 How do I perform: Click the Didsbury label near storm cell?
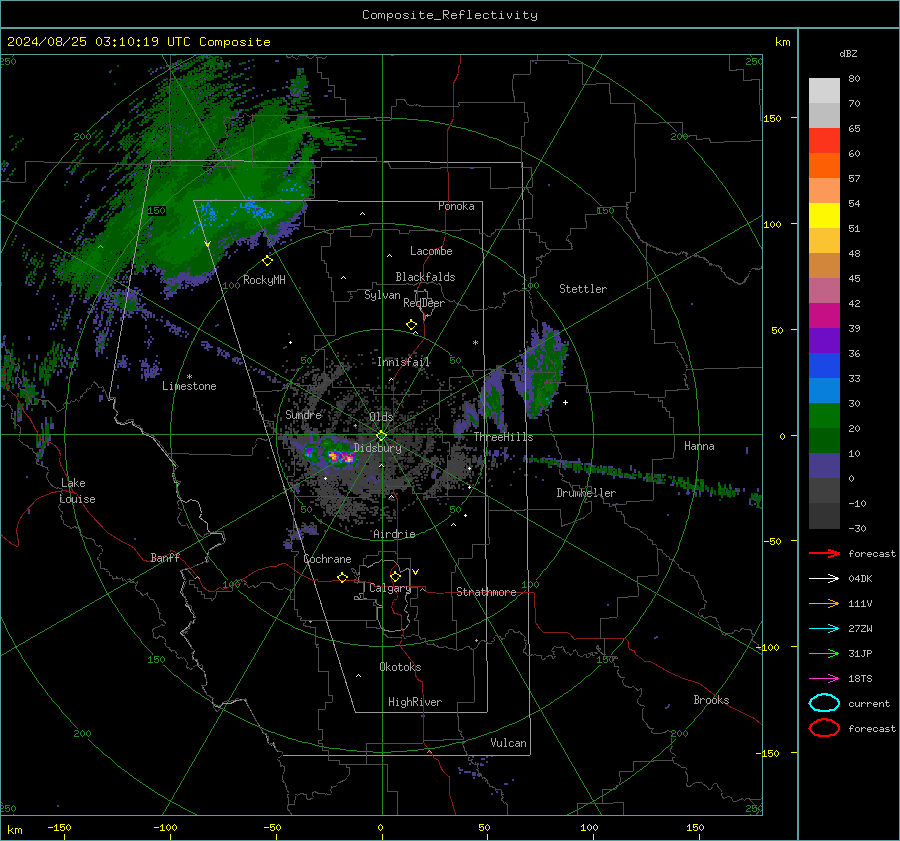pyautogui.click(x=377, y=448)
